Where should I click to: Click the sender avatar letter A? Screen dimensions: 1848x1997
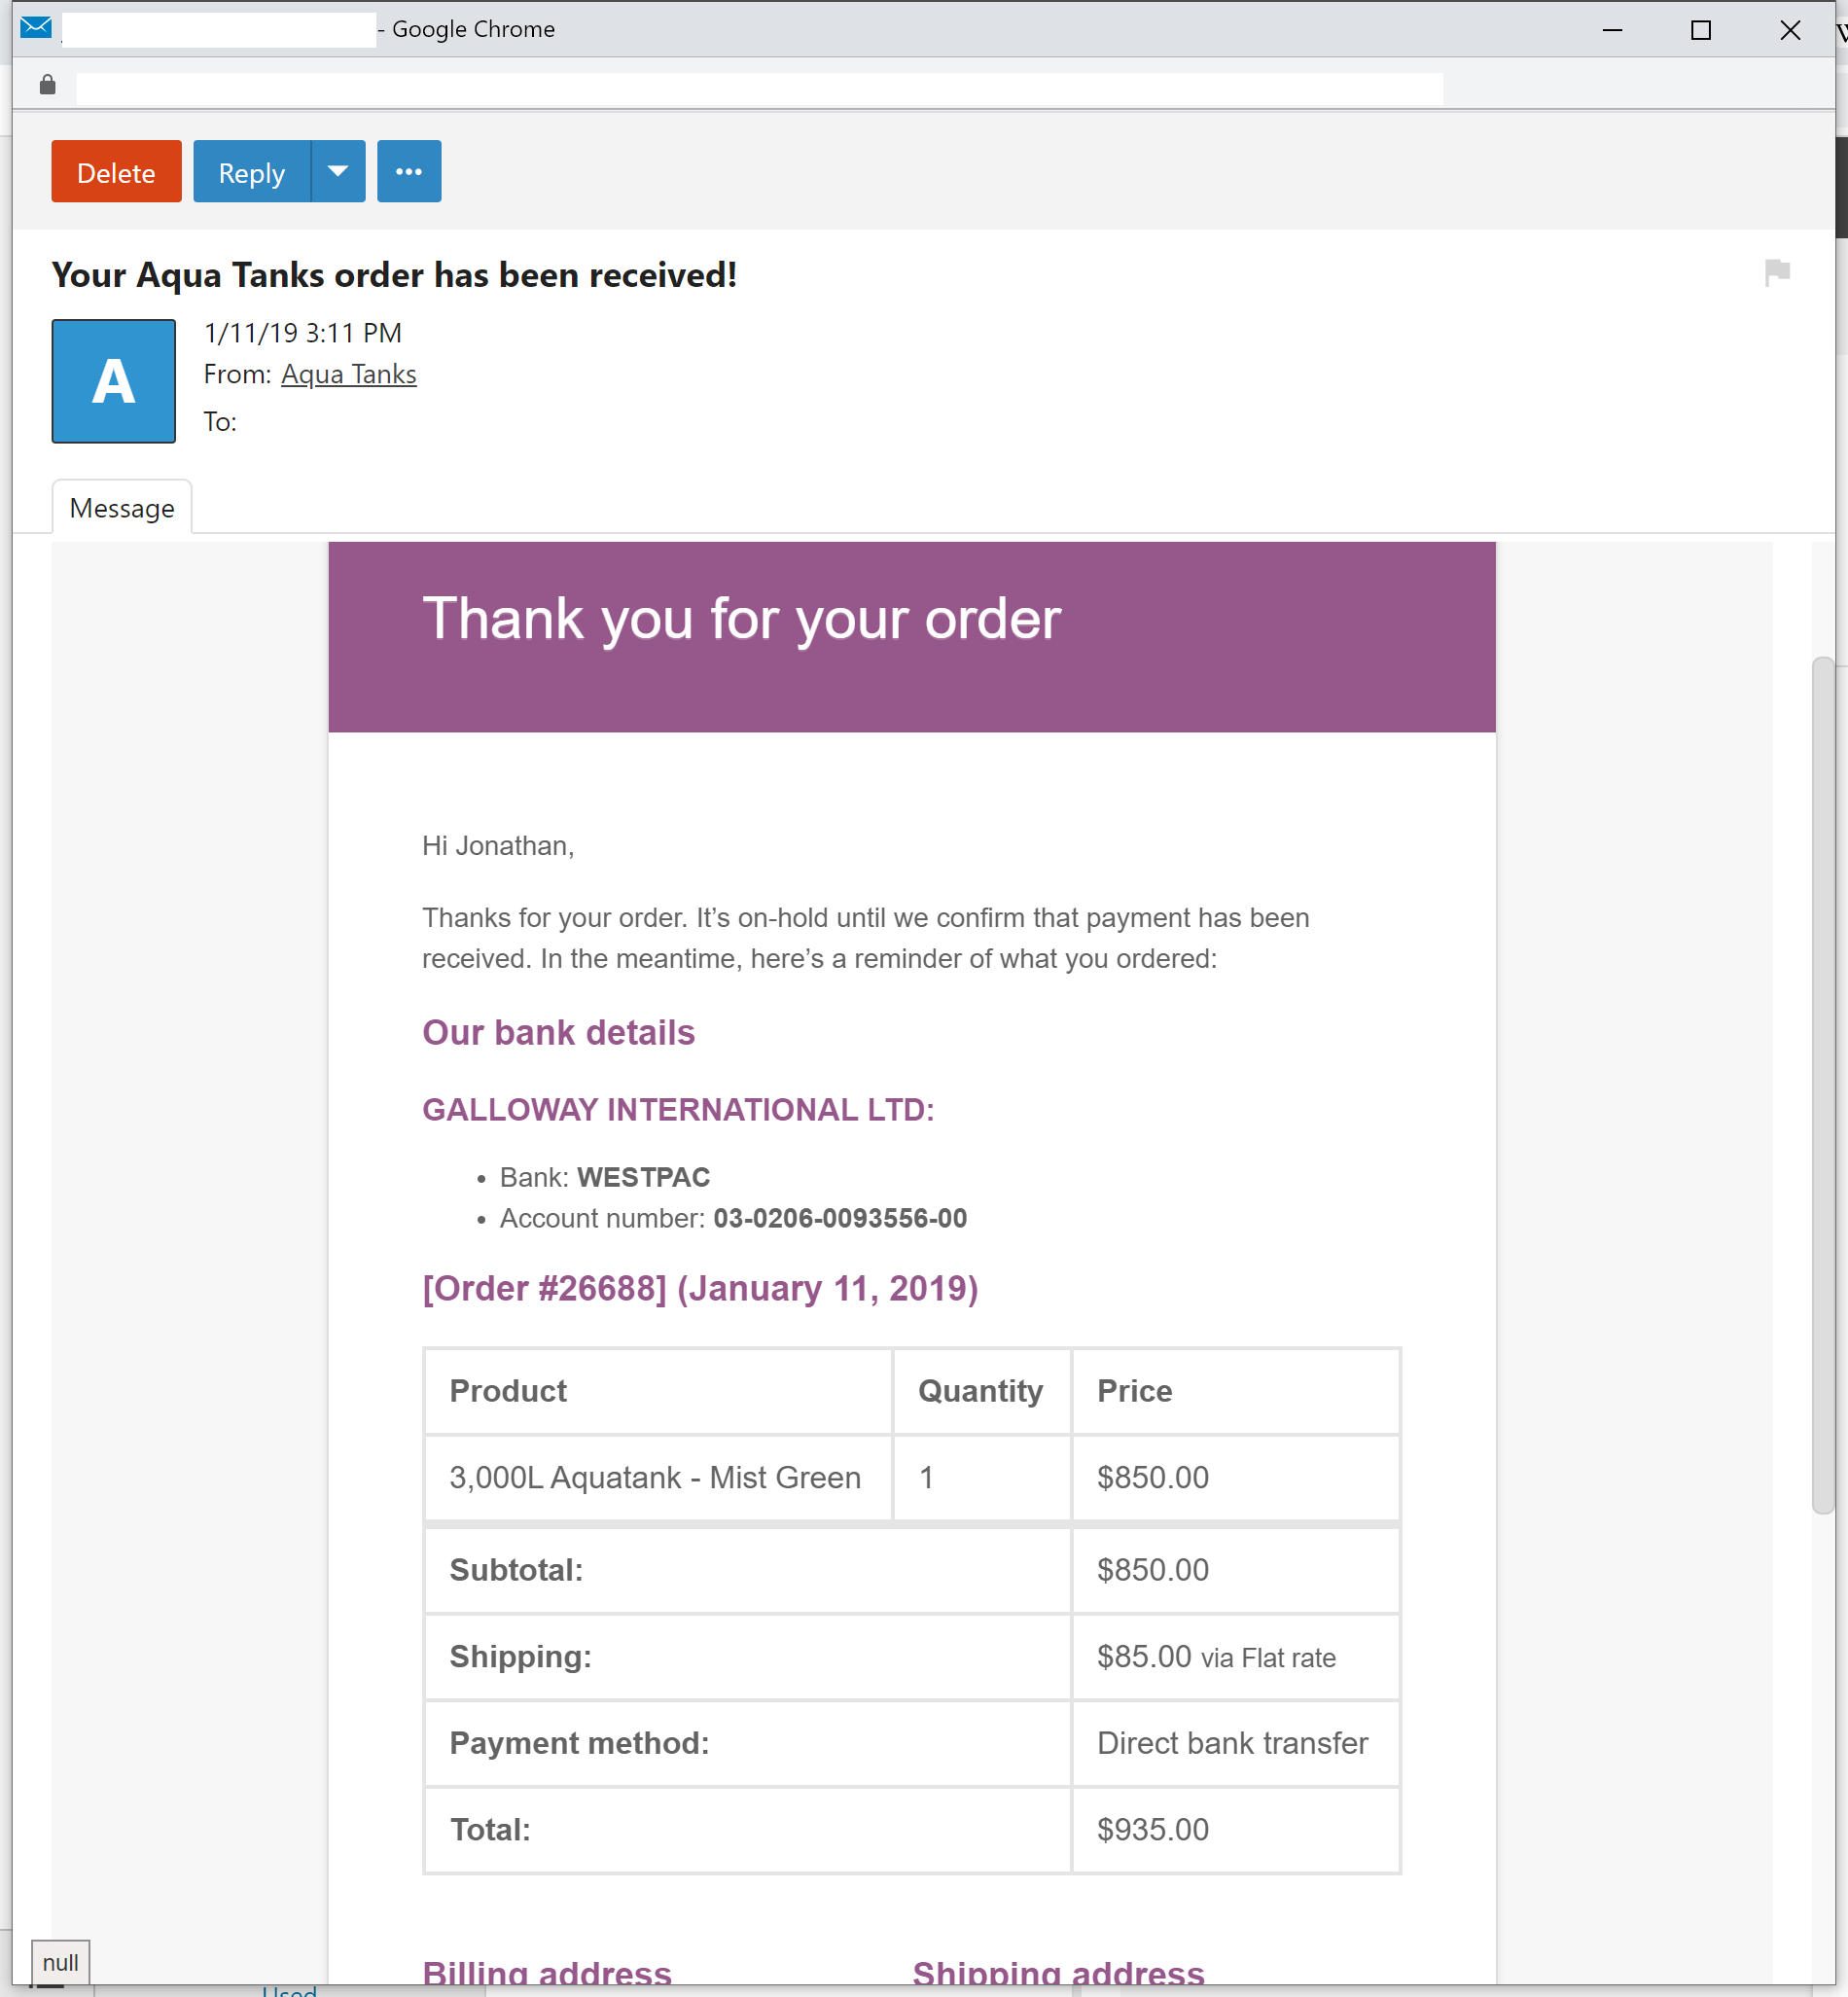[113, 381]
